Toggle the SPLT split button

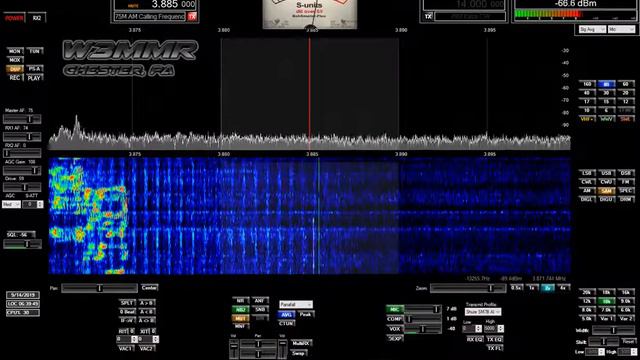[x=127, y=303]
